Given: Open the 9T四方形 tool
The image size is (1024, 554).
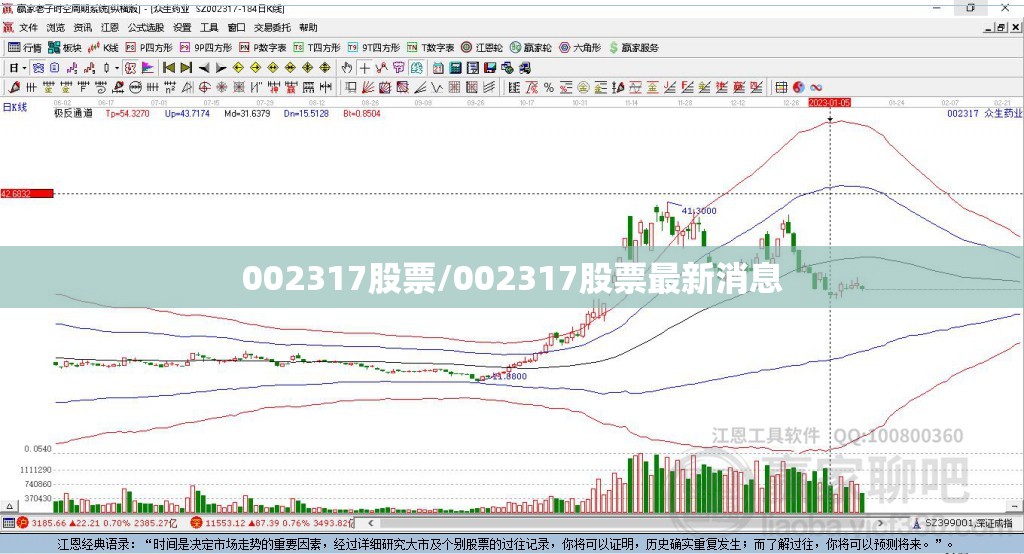Looking at the screenshot, I should (x=374, y=48).
